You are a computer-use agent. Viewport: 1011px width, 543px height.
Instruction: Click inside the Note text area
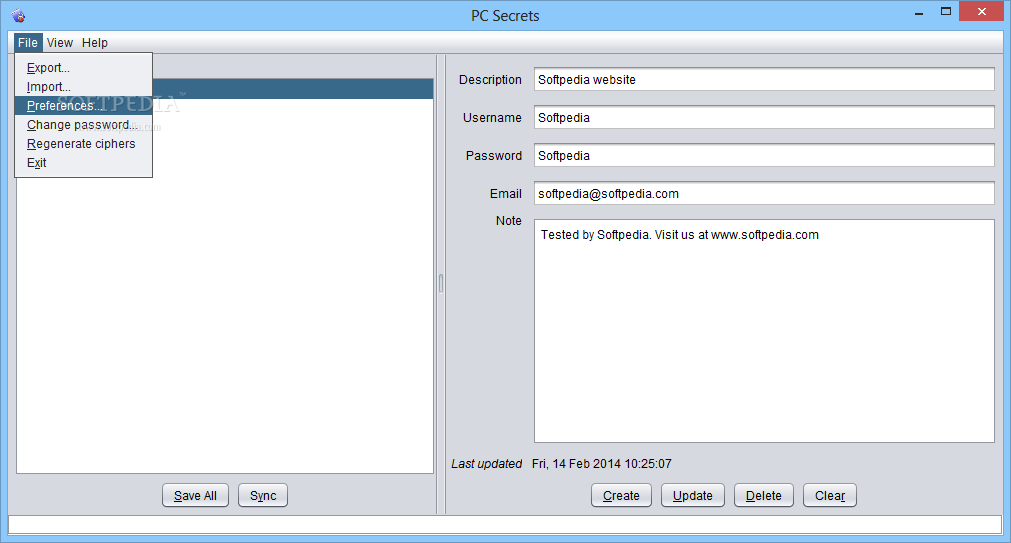(764, 331)
